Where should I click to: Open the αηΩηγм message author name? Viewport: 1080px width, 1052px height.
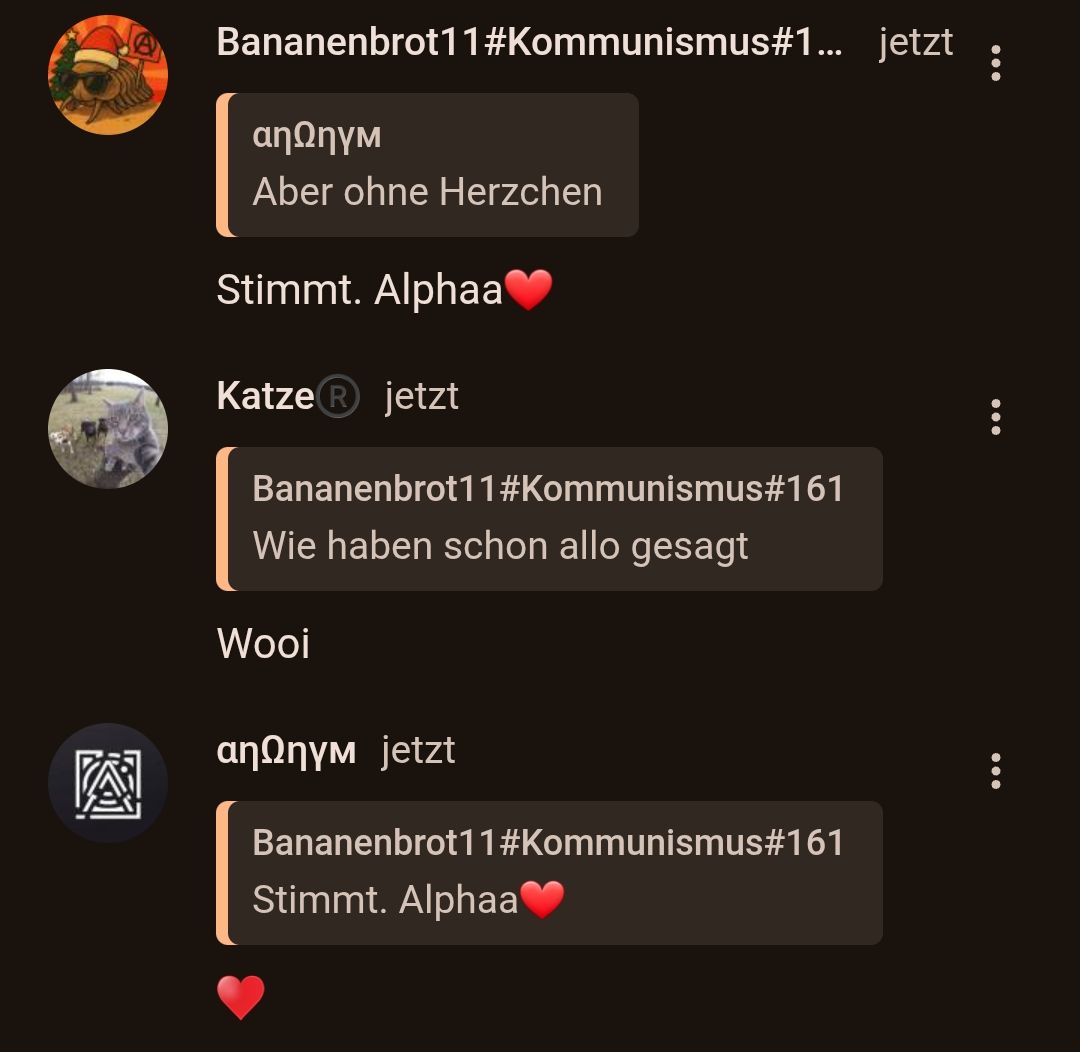click(x=286, y=750)
